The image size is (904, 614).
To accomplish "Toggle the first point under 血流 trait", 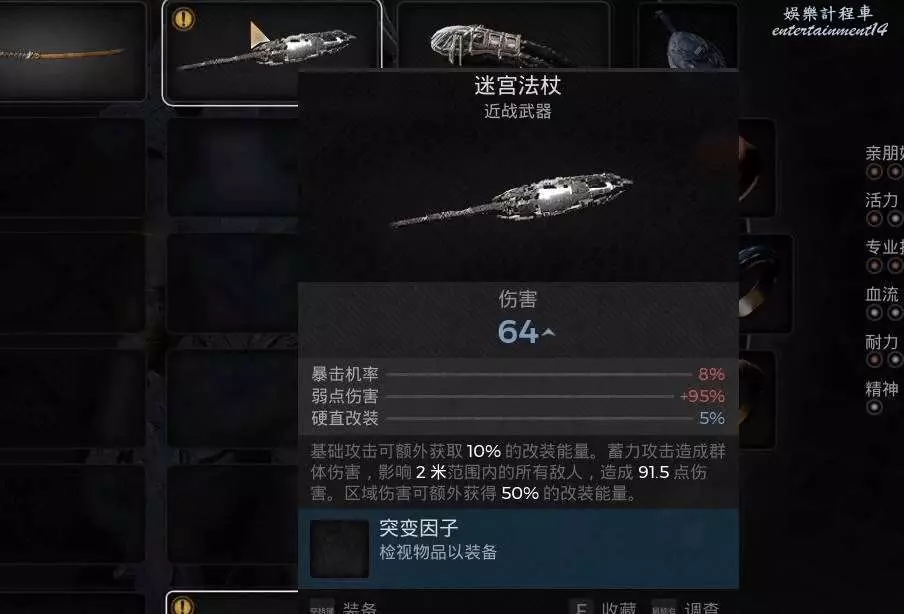I will pyautogui.click(x=874, y=312).
